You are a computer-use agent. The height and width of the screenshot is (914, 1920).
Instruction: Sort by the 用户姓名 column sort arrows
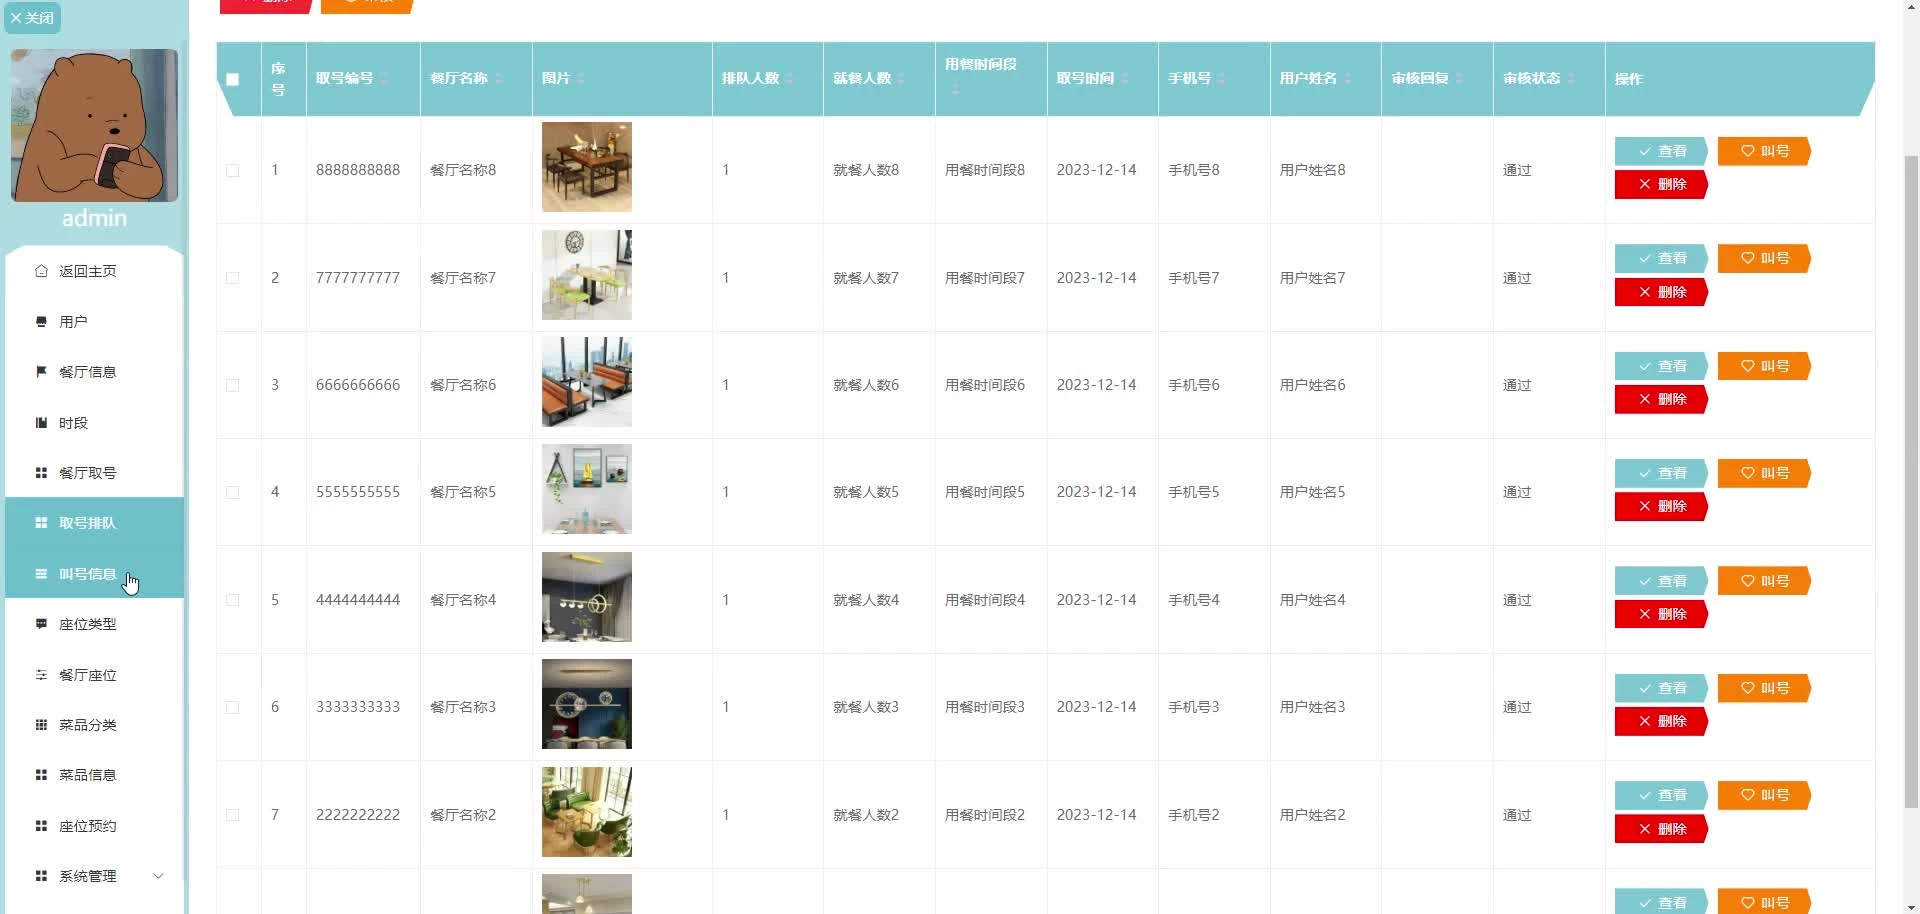tap(1348, 78)
